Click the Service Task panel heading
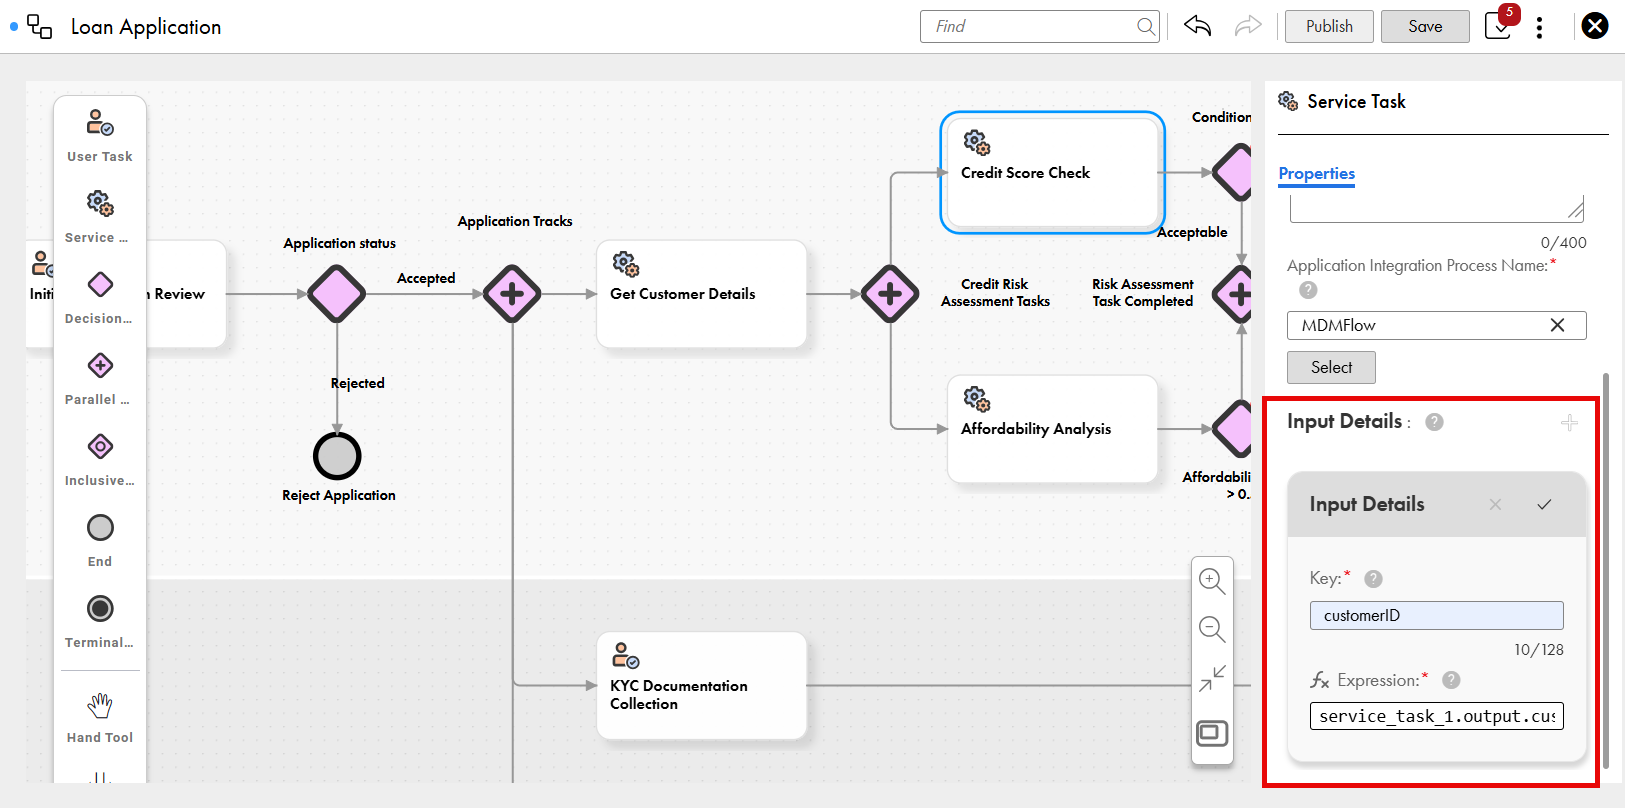The width and height of the screenshot is (1625, 808). click(1356, 101)
